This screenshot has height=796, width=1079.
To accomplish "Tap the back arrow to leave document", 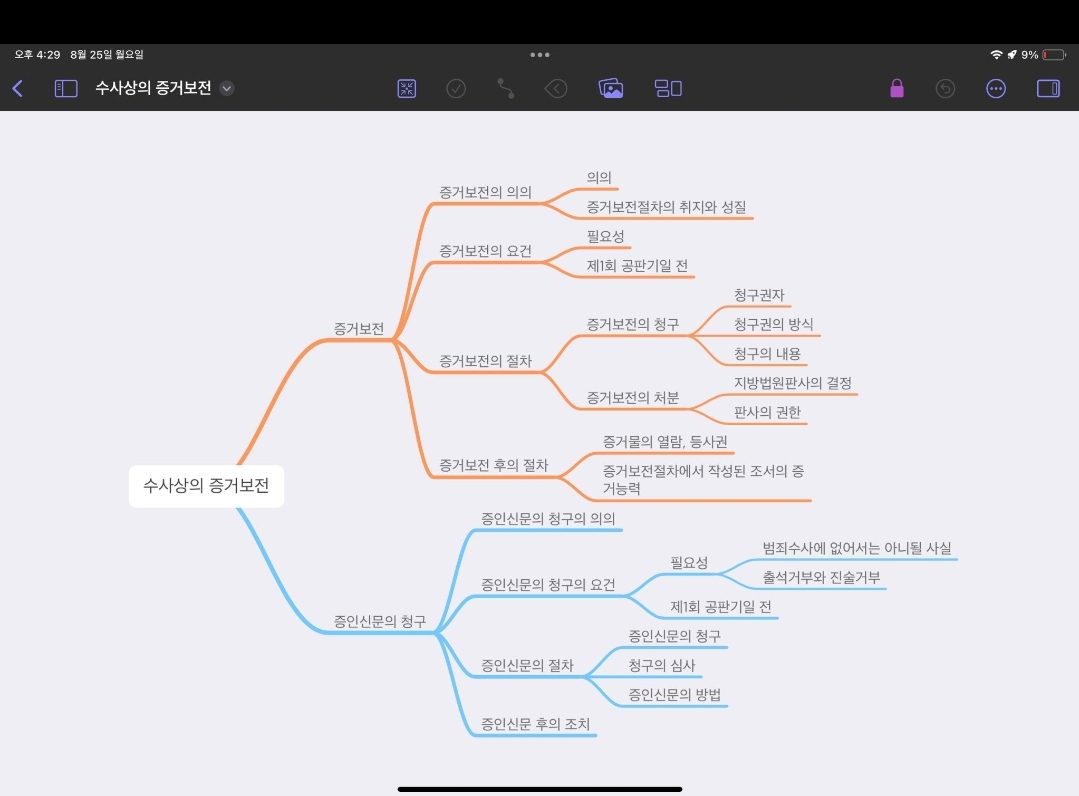I will [18, 89].
